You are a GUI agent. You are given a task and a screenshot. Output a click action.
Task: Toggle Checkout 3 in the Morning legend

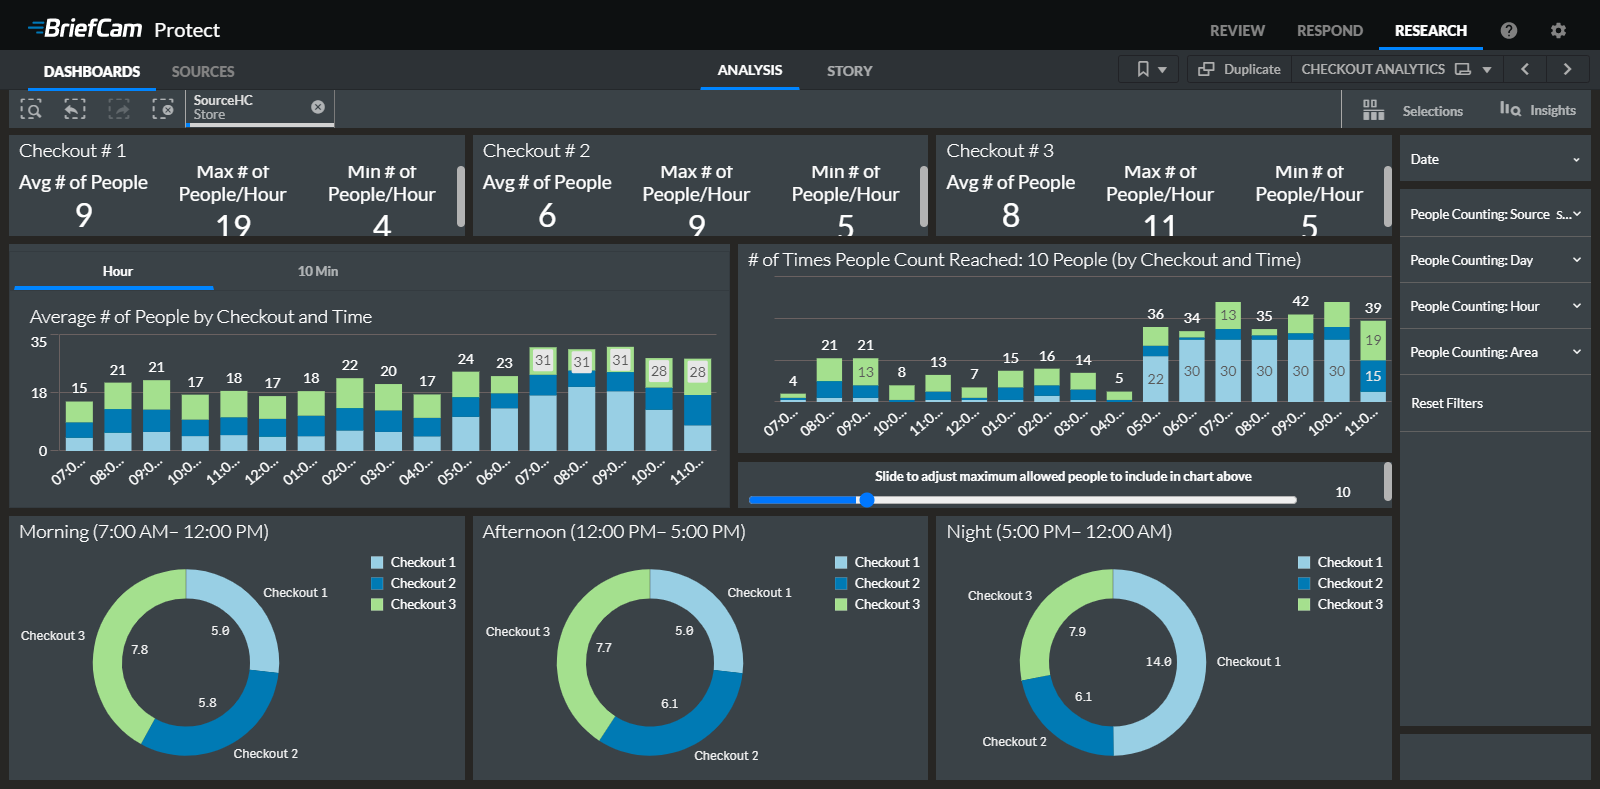click(x=413, y=604)
